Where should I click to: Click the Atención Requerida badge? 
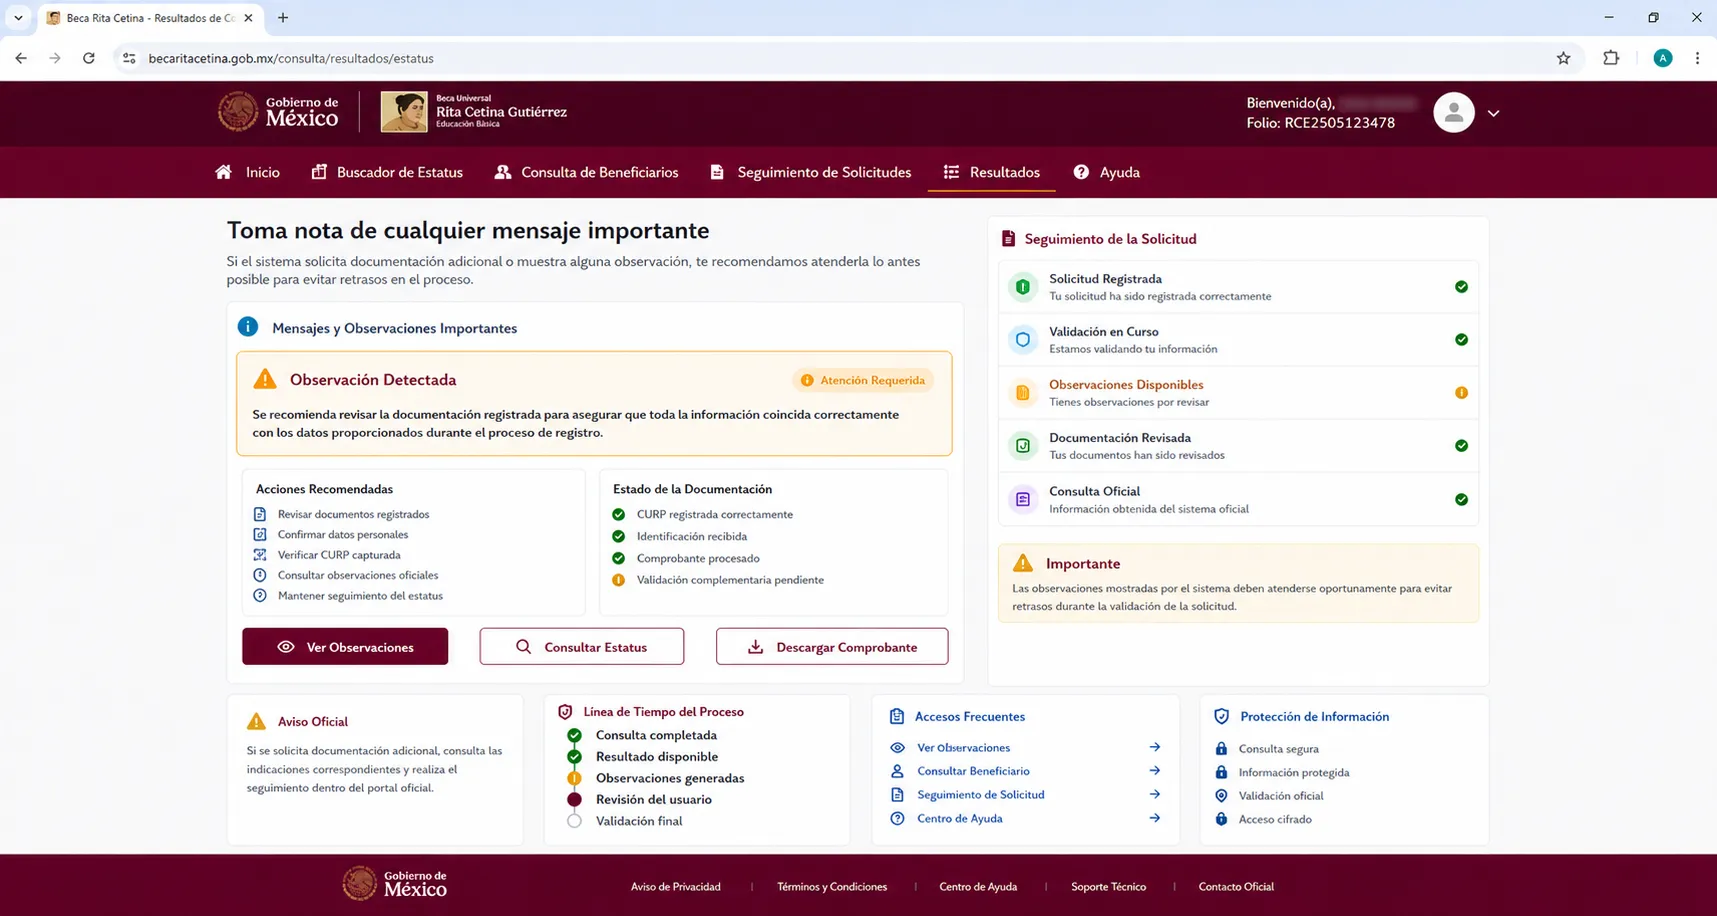863,380
